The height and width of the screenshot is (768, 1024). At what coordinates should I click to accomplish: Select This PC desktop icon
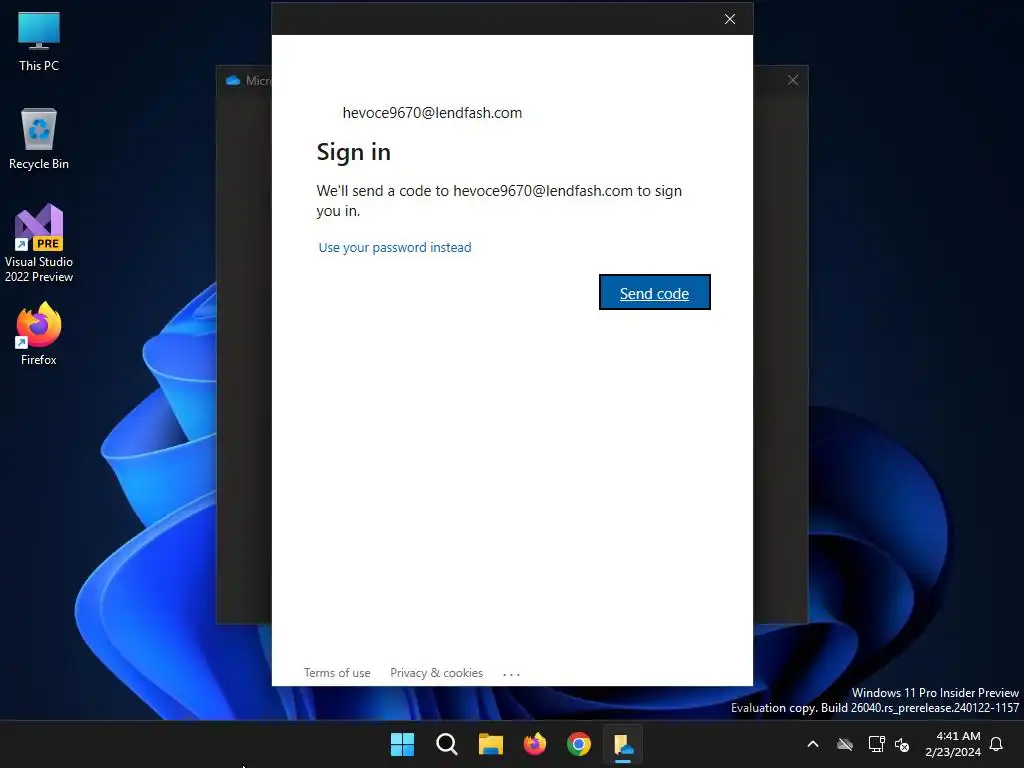coord(39,41)
